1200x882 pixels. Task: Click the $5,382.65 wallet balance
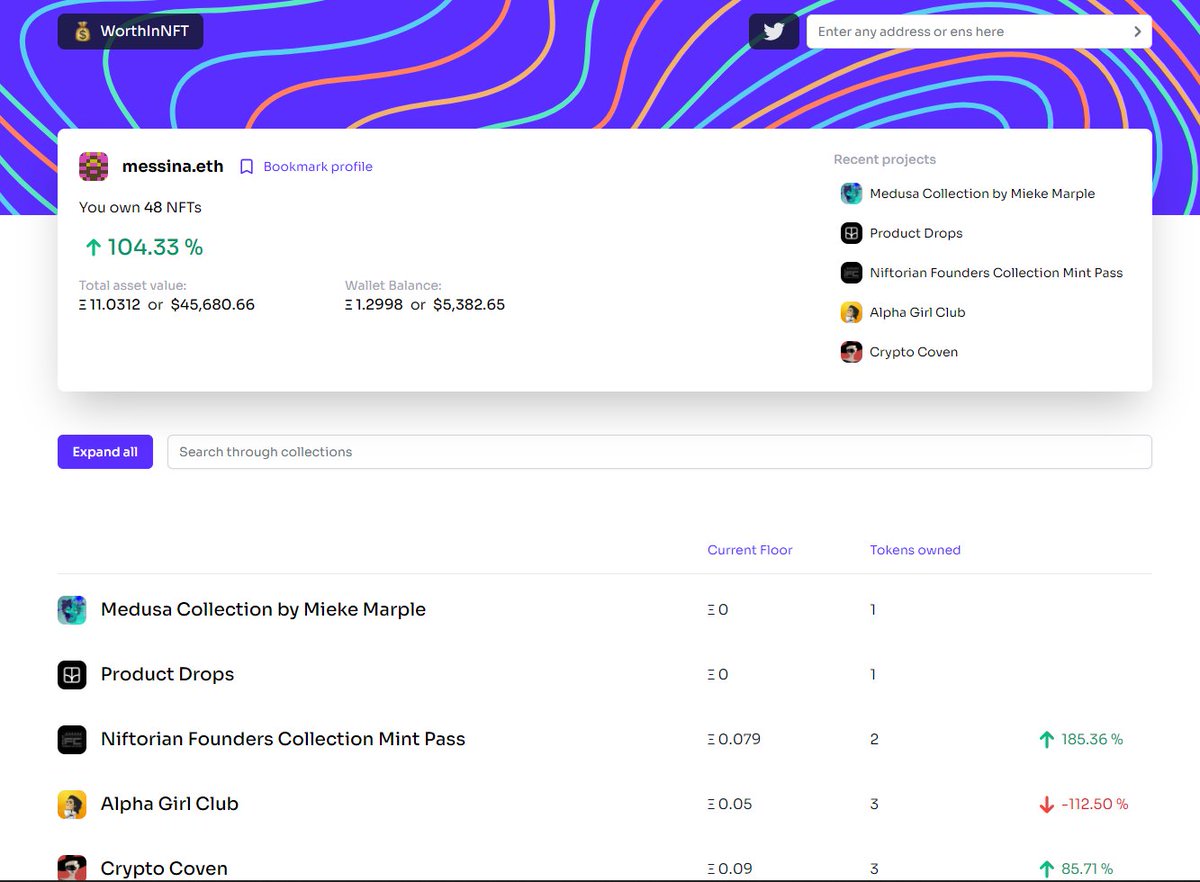[x=469, y=305]
